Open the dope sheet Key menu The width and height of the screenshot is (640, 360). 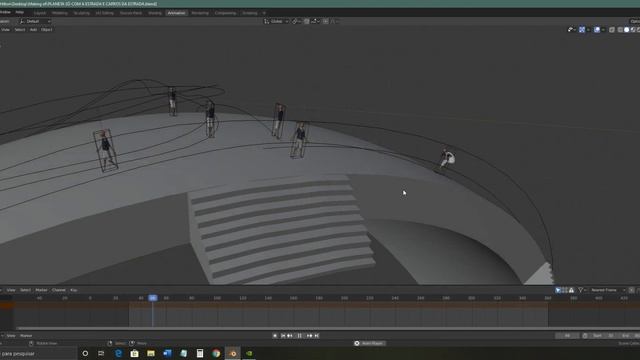pos(74,290)
